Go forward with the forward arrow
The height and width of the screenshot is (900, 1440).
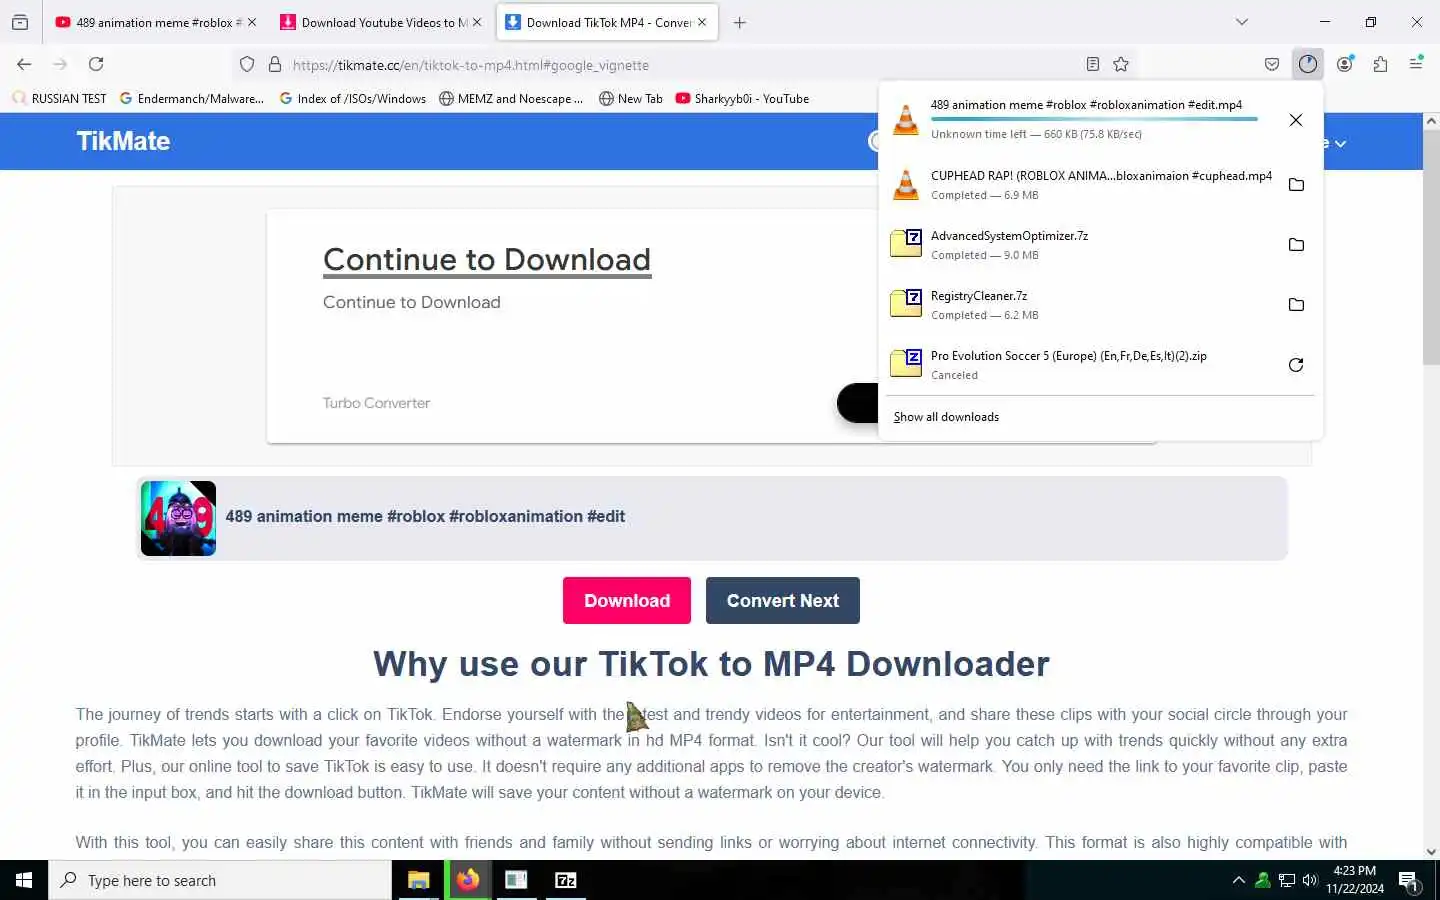[60, 64]
